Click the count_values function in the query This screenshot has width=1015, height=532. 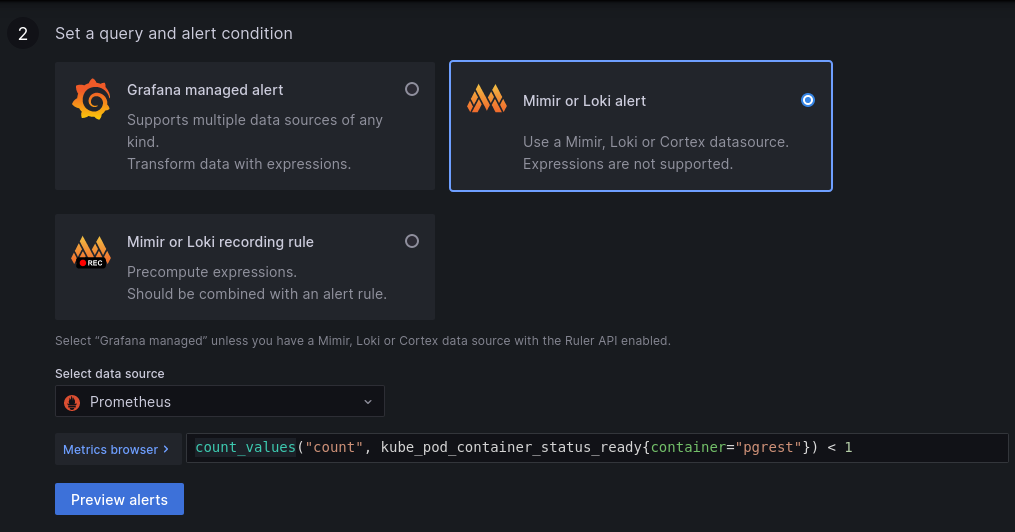tap(245, 447)
